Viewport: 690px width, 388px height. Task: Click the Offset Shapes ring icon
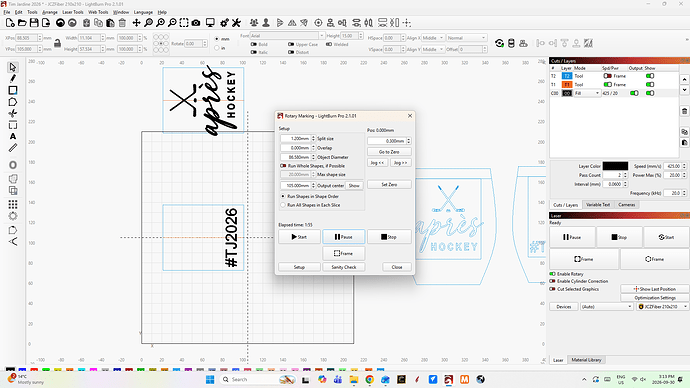tap(13, 165)
